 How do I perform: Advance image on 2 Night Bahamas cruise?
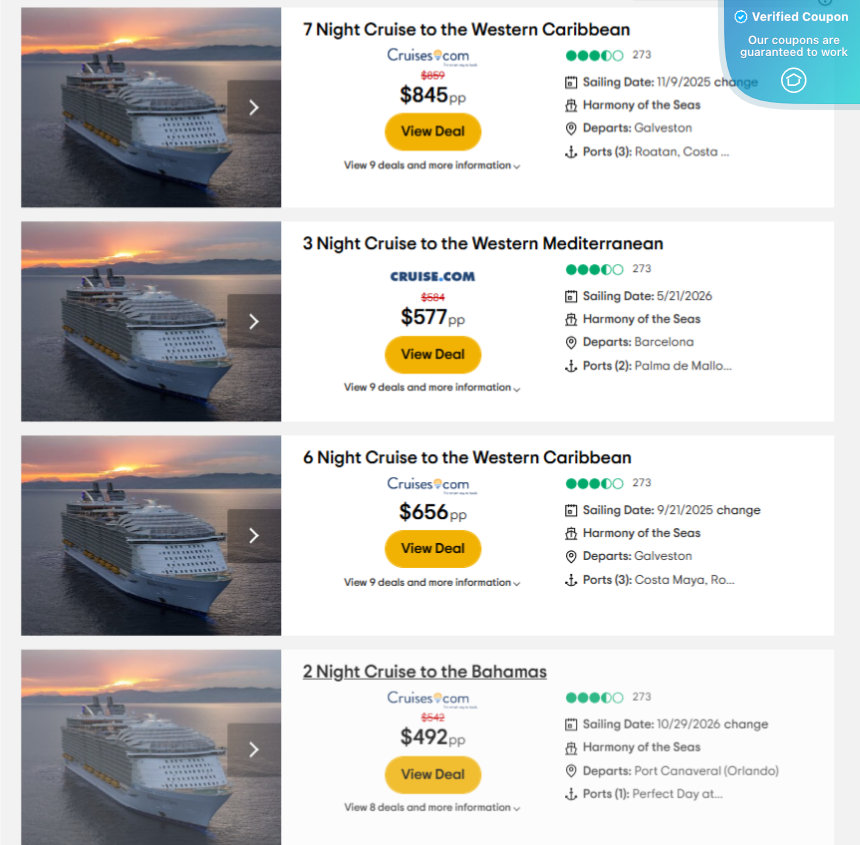[254, 749]
